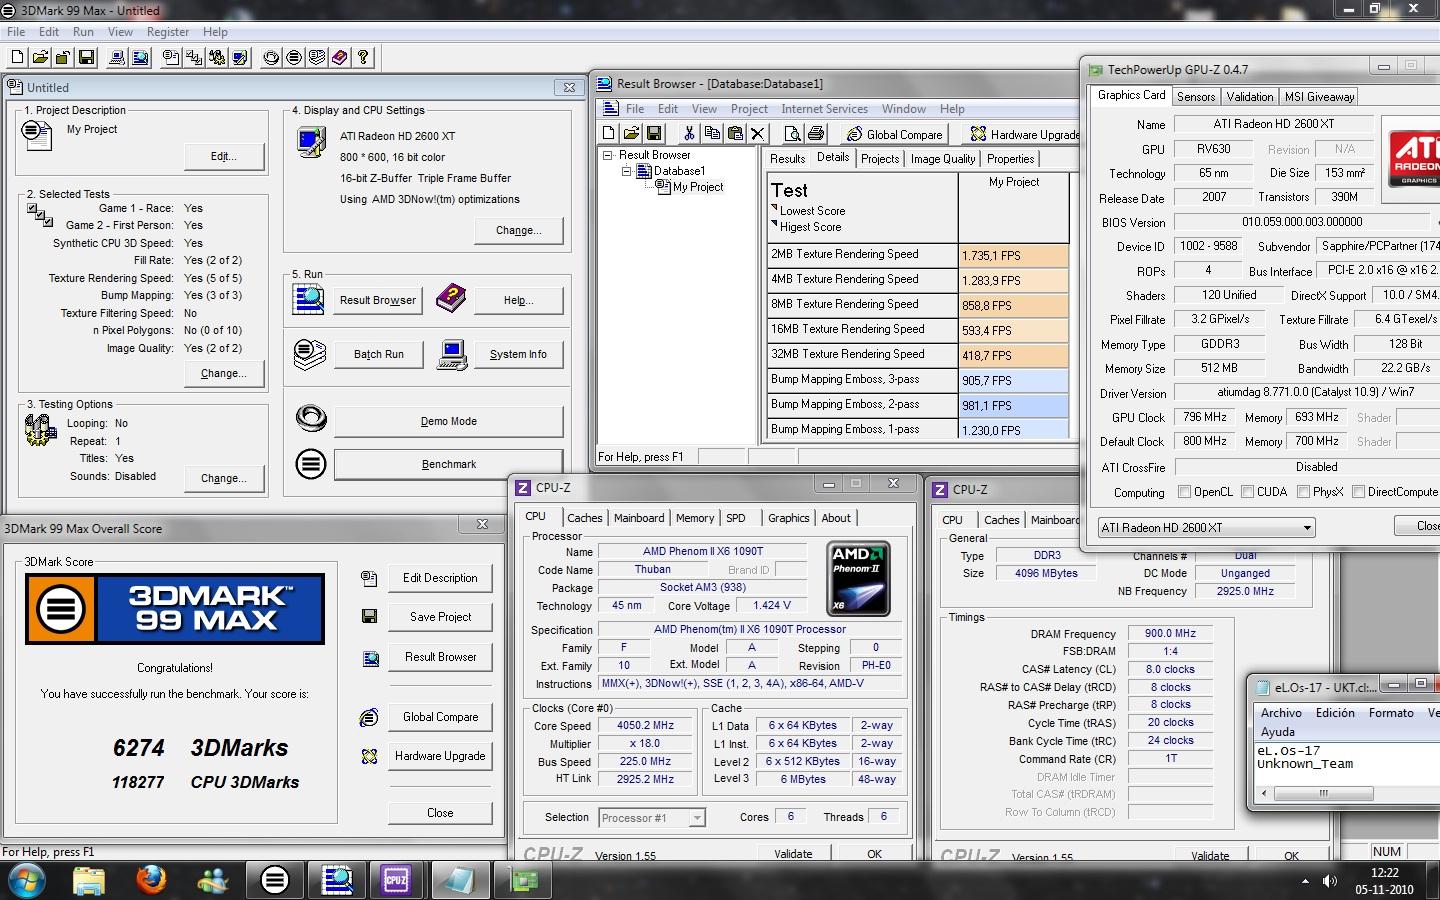Click the horizontal scrollbar in Notepad window
Viewport: 1440px width, 900px height.
pos(1323,793)
